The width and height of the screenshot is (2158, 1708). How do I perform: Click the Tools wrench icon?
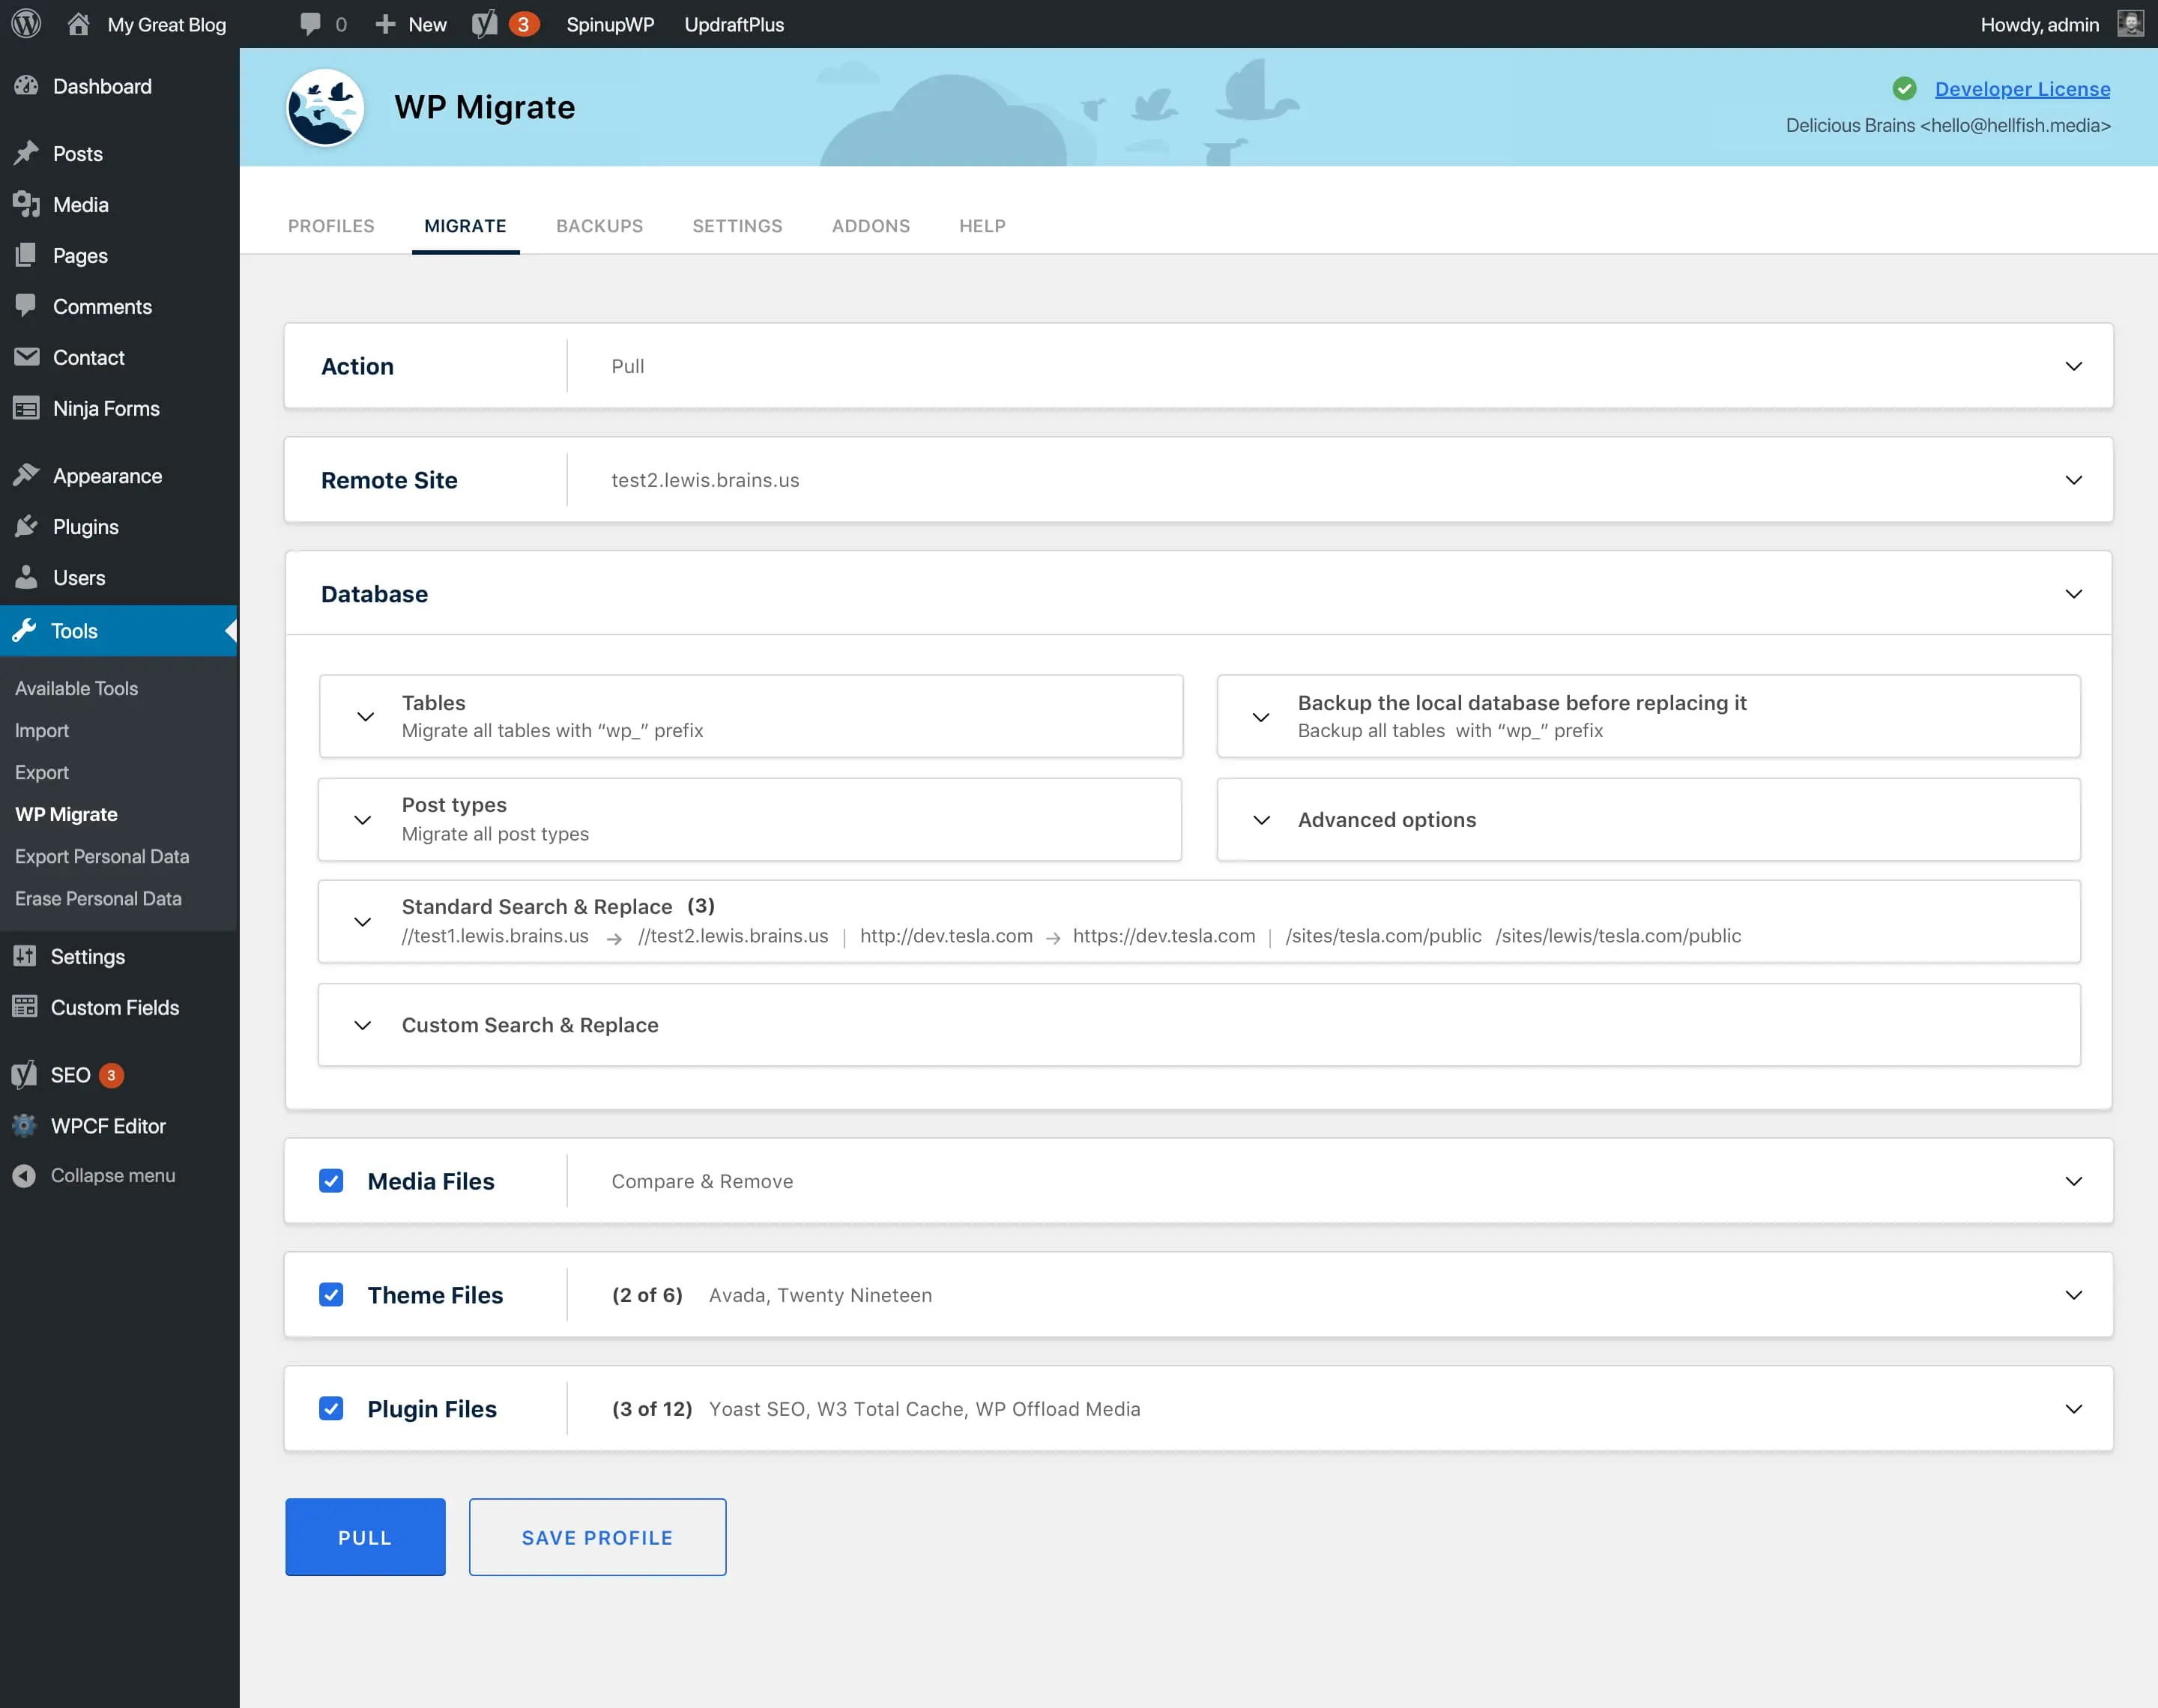(x=24, y=630)
